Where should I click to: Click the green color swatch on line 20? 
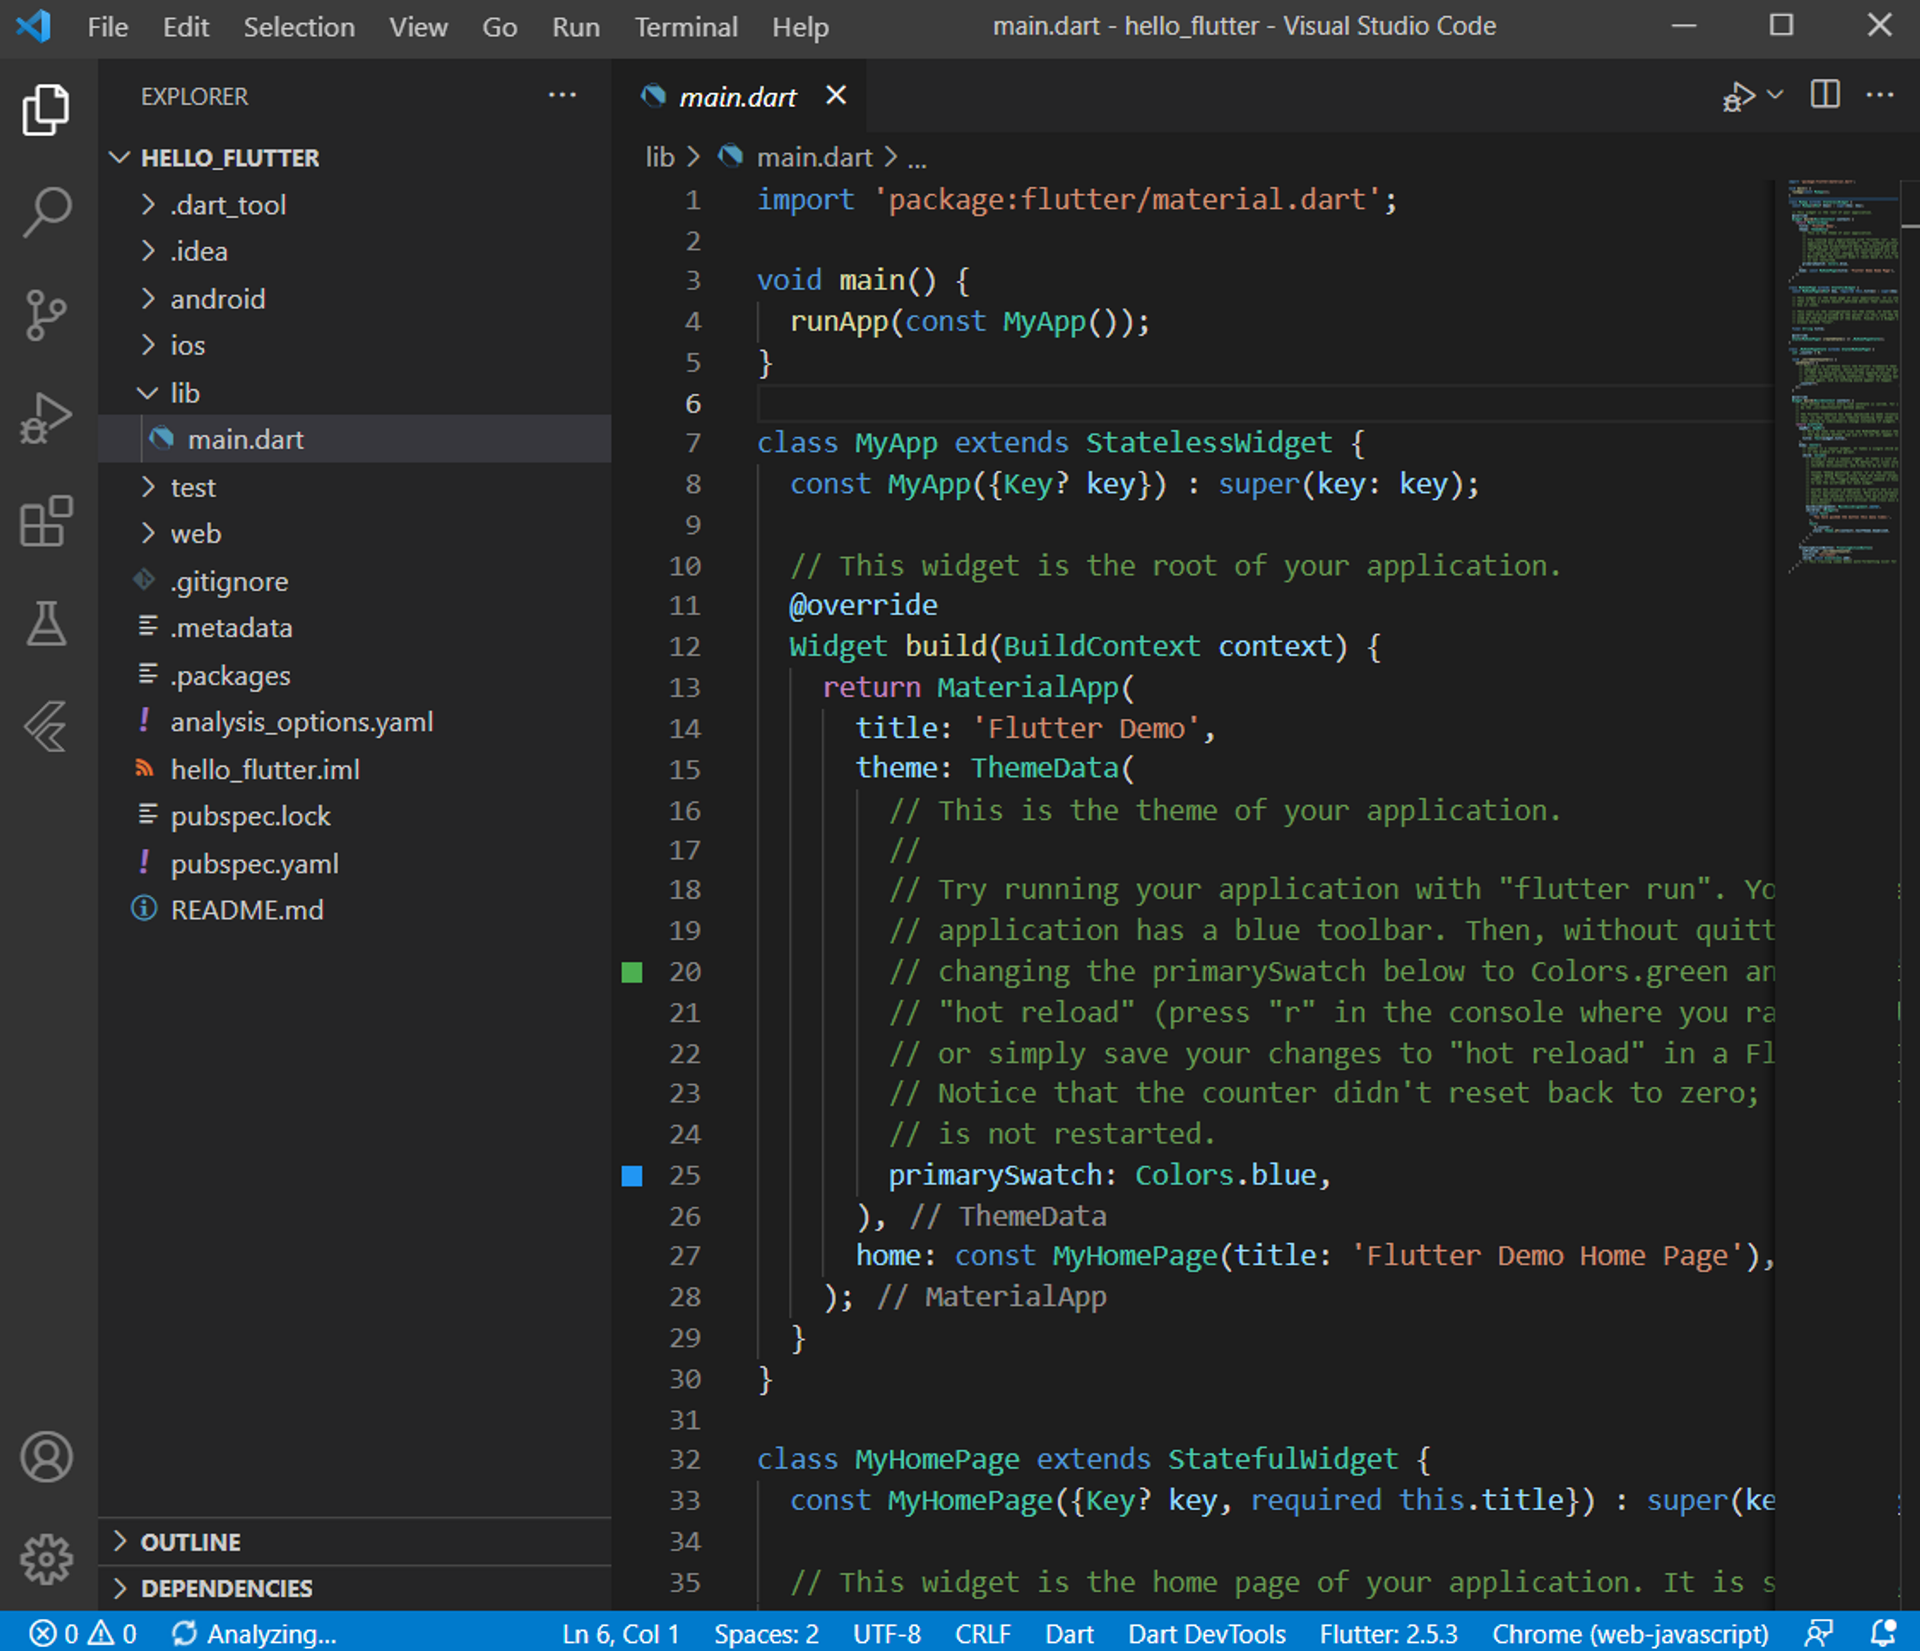click(632, 972)
